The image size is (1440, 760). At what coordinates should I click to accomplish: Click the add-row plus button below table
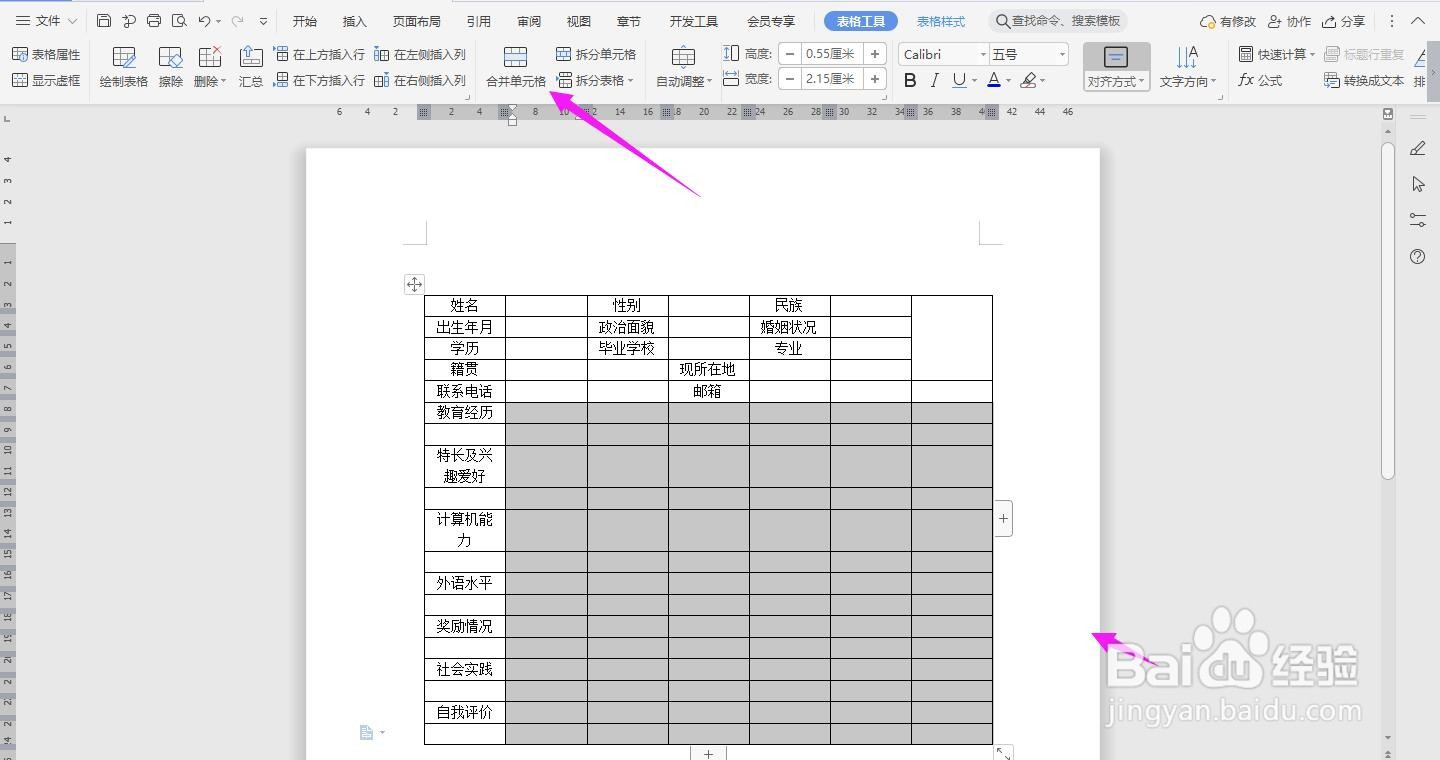tap(708, 753)
